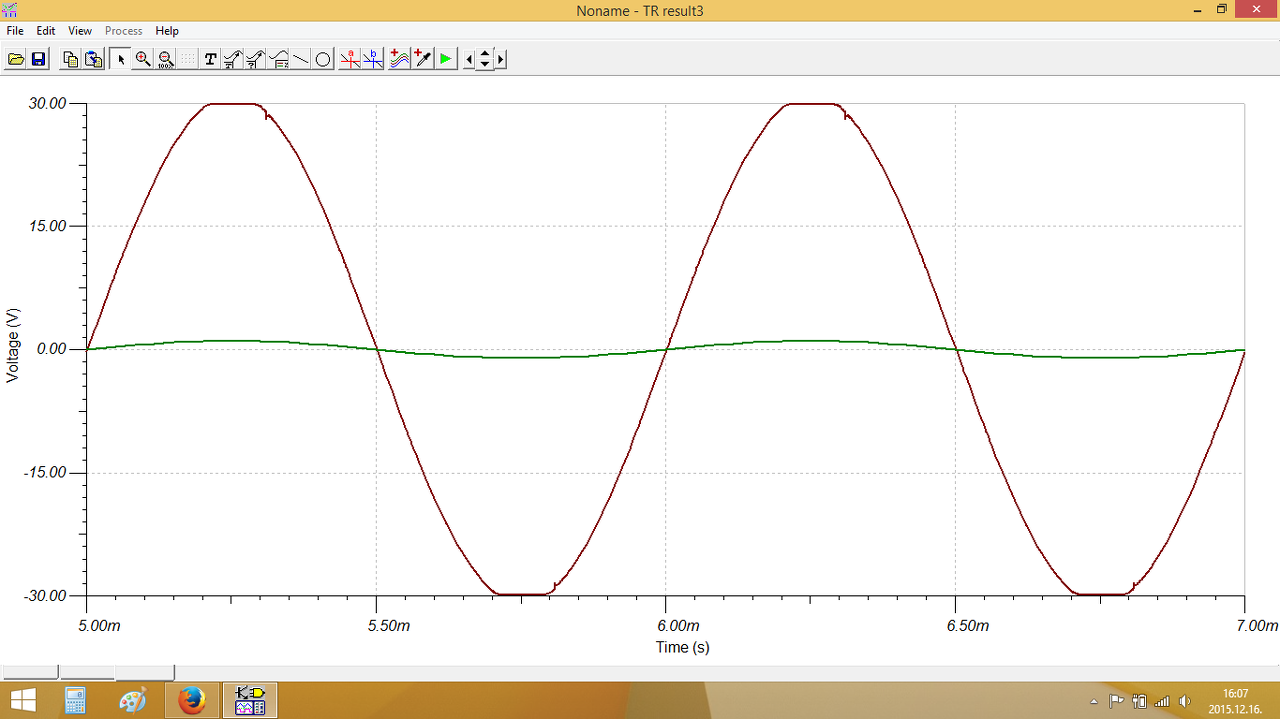Click the network signal tray icon
Image resolution: width=1280 pixels, height=719 pixels.
1161,701
